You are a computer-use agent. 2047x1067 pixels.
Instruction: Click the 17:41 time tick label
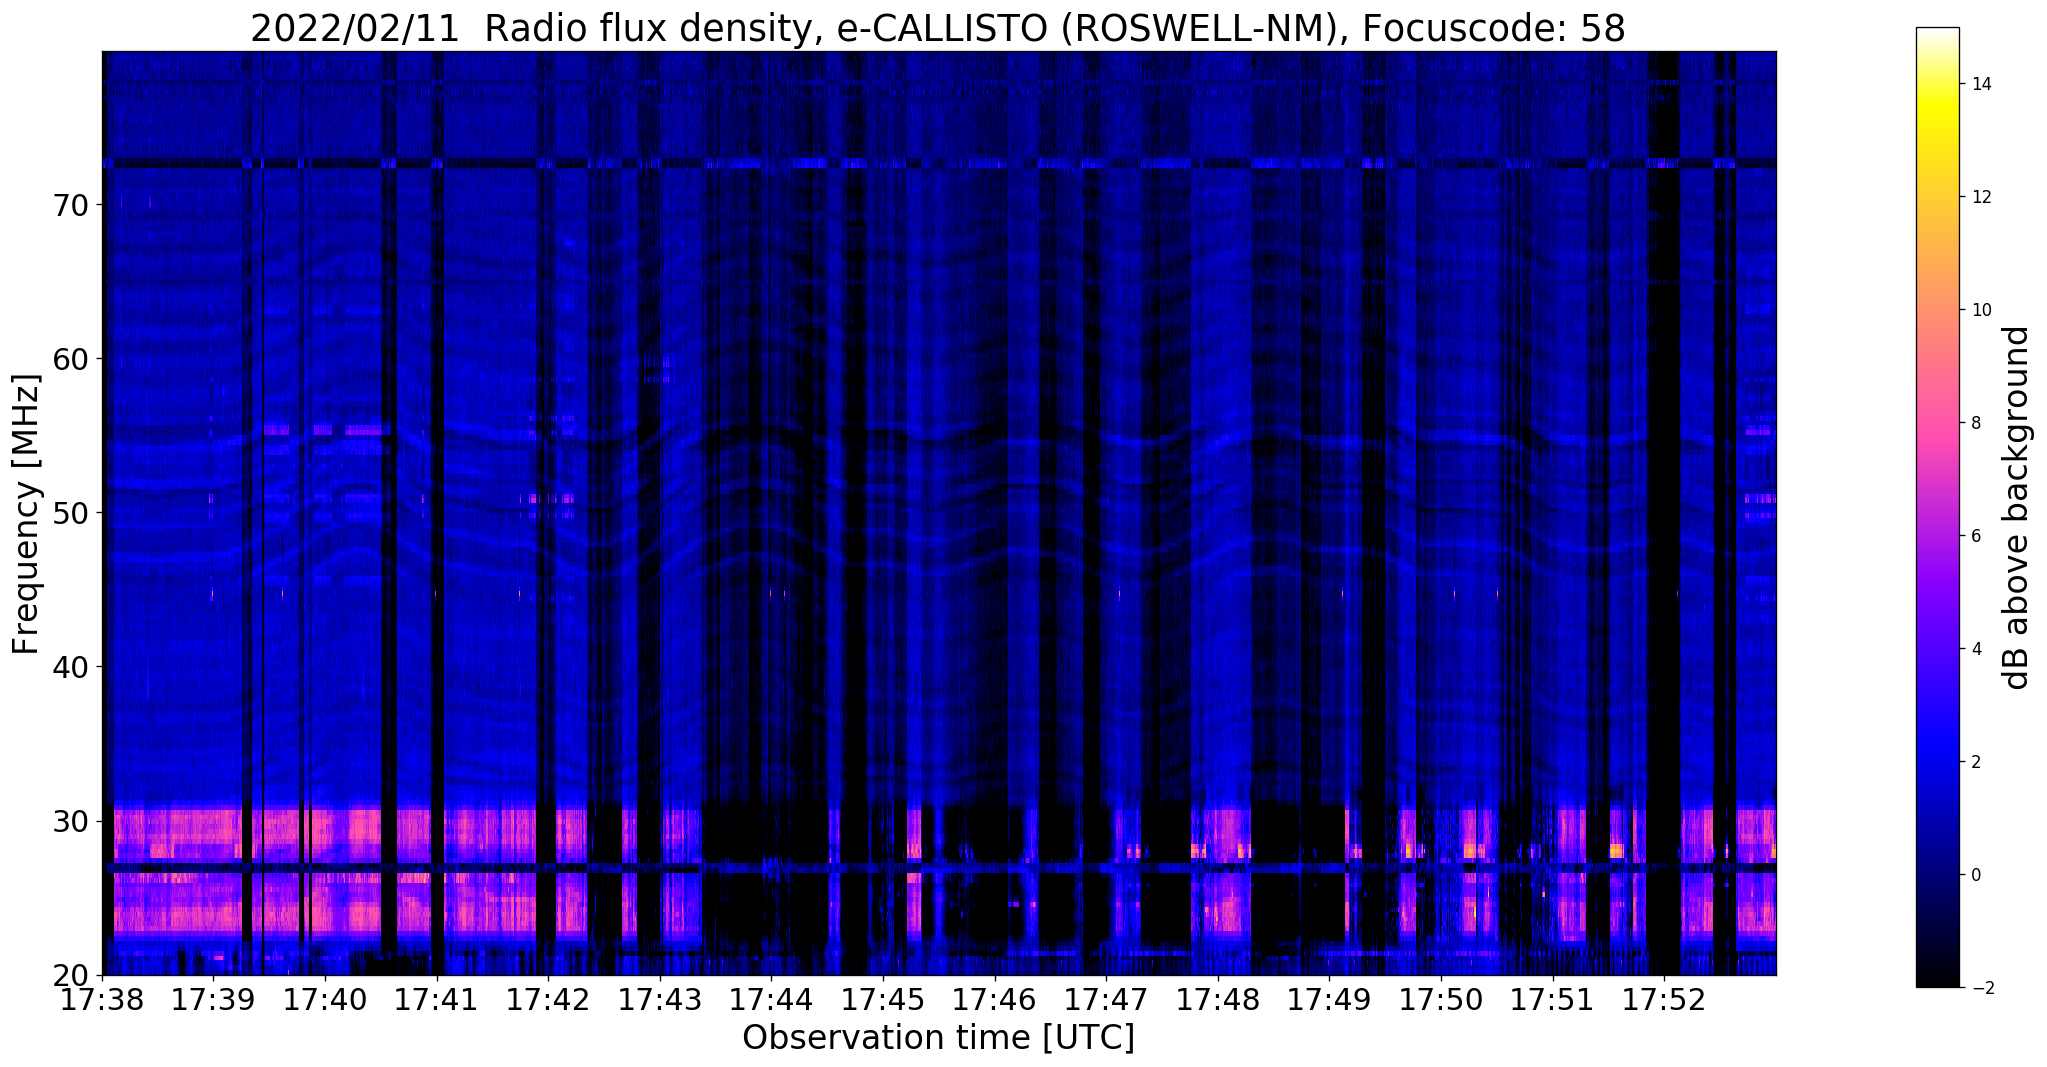437,1000
